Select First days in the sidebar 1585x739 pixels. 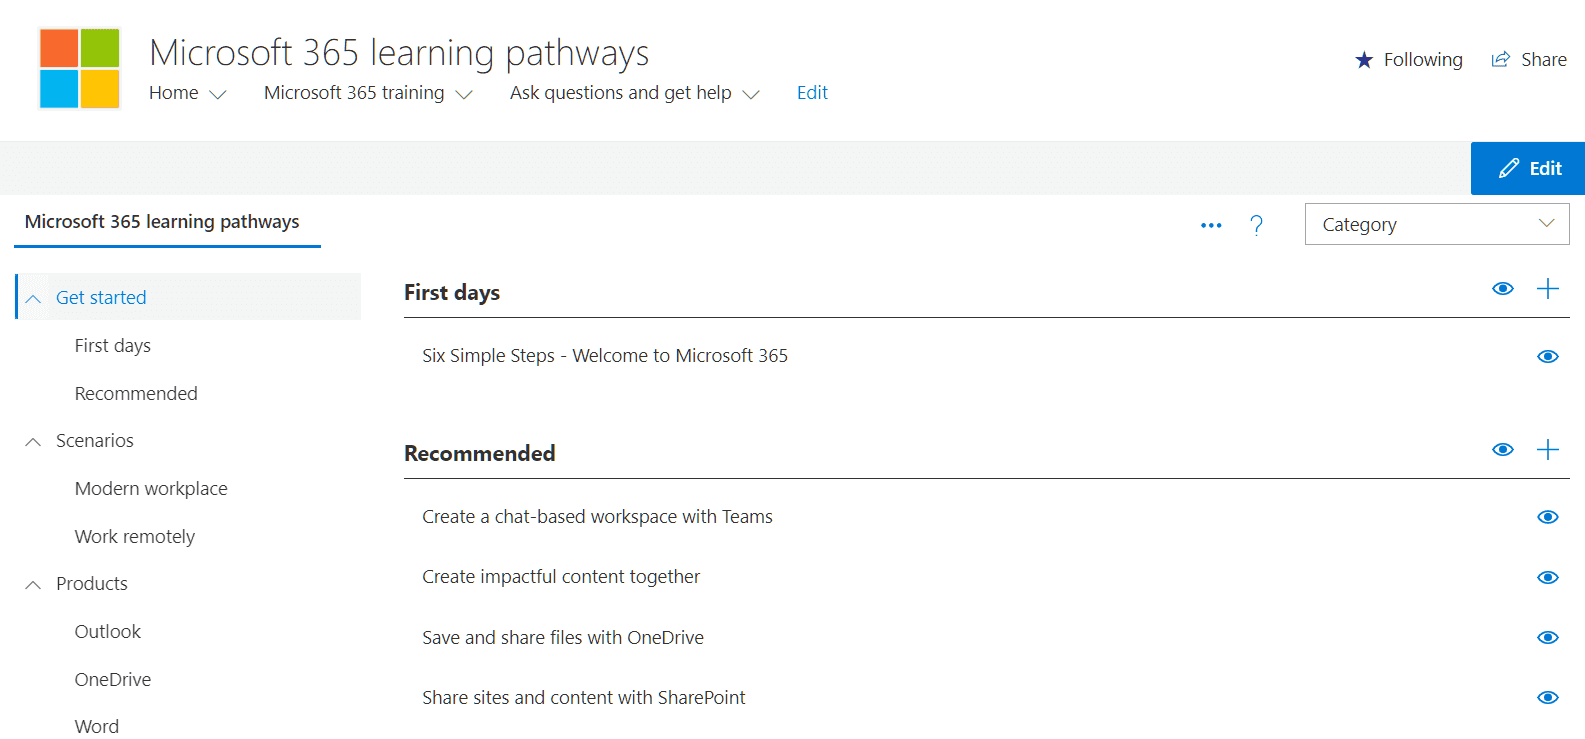(113, 346)
